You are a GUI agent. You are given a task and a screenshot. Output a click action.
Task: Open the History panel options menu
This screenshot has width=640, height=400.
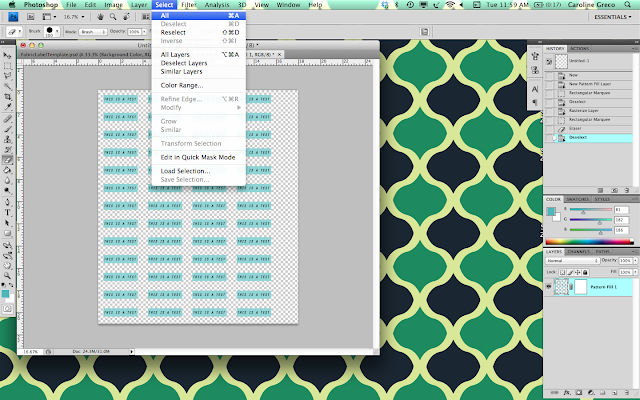pyautogui.click(x=634, y=49)
